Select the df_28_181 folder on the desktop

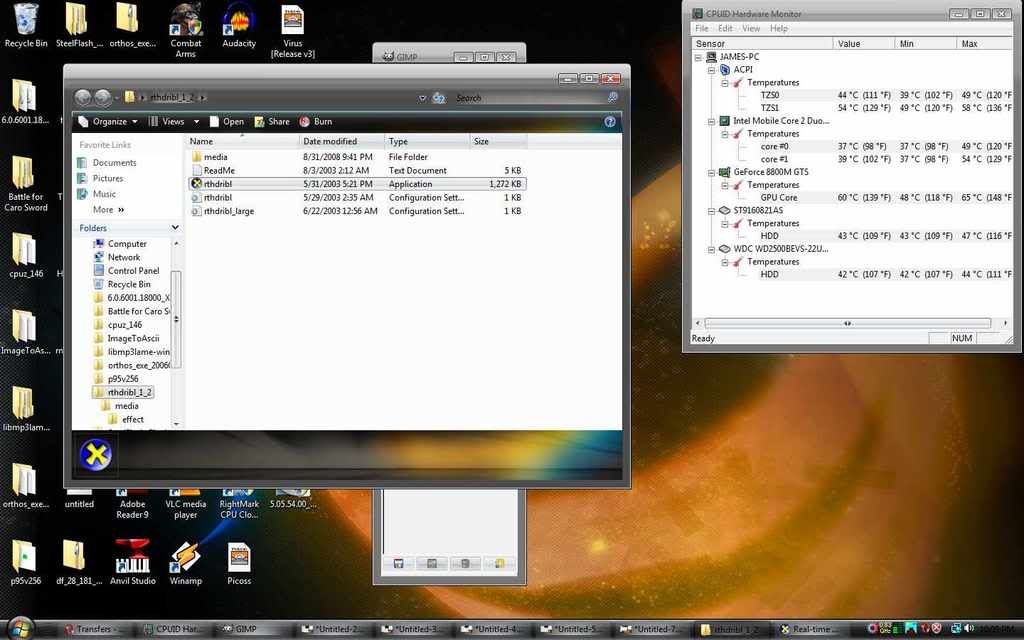pos(78,562)
